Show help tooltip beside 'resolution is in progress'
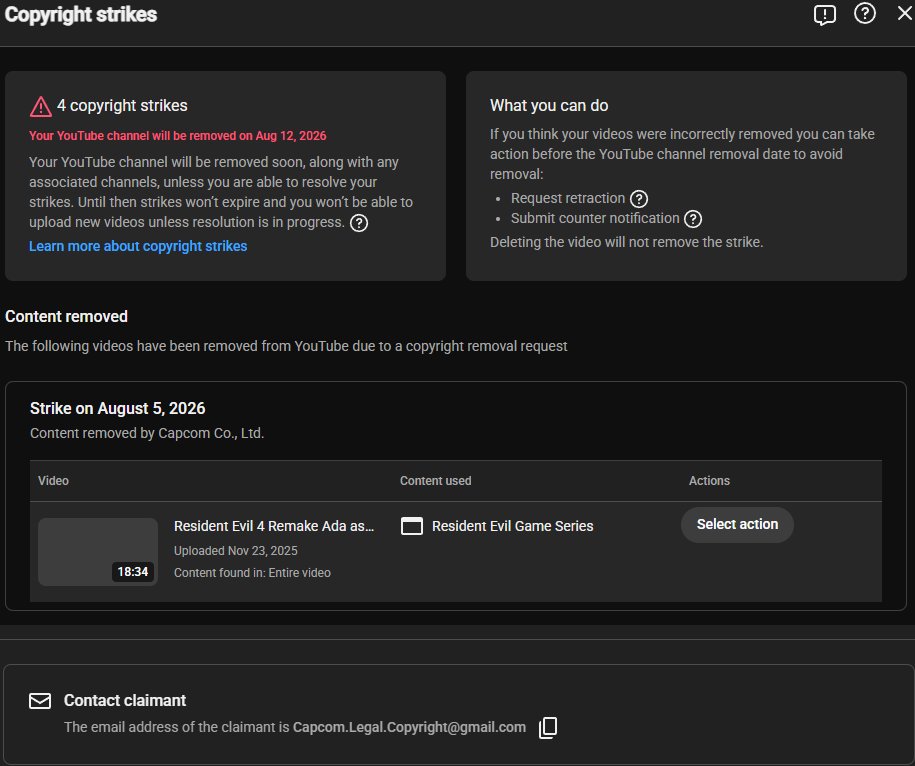This screenshot has height=766, width=915. tap(359, 223)
